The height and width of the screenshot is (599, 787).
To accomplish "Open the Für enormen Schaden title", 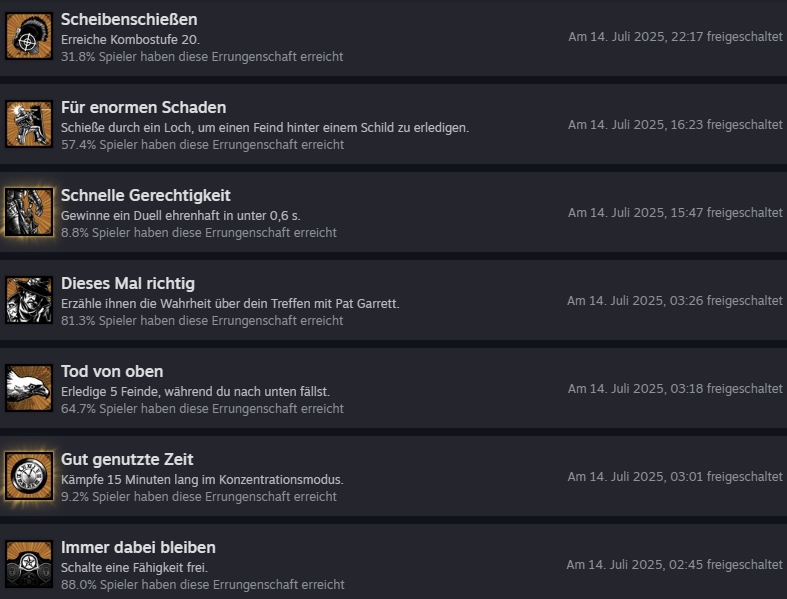I will point(144,107).
